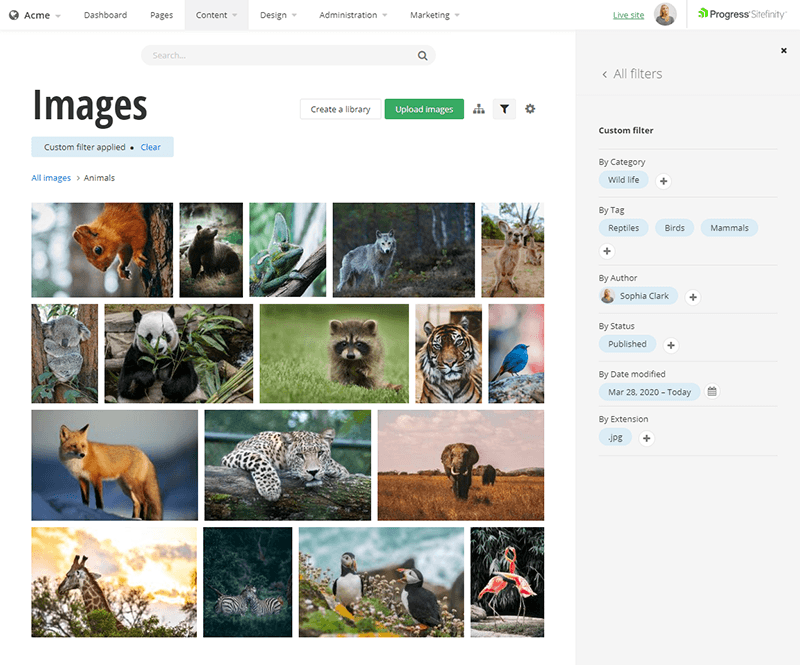Open the red squirrel image thumbnail
The image size is (800, 665).
(102, 250)
